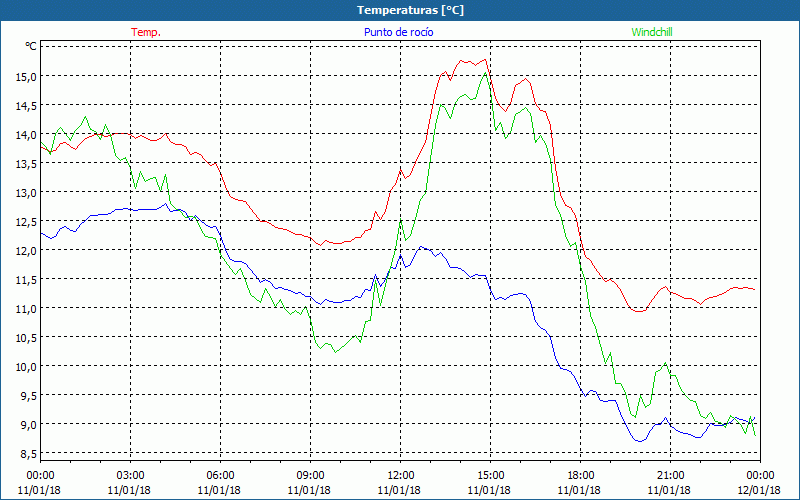Click the 06:00 time axis label

(x=220, y=476)
